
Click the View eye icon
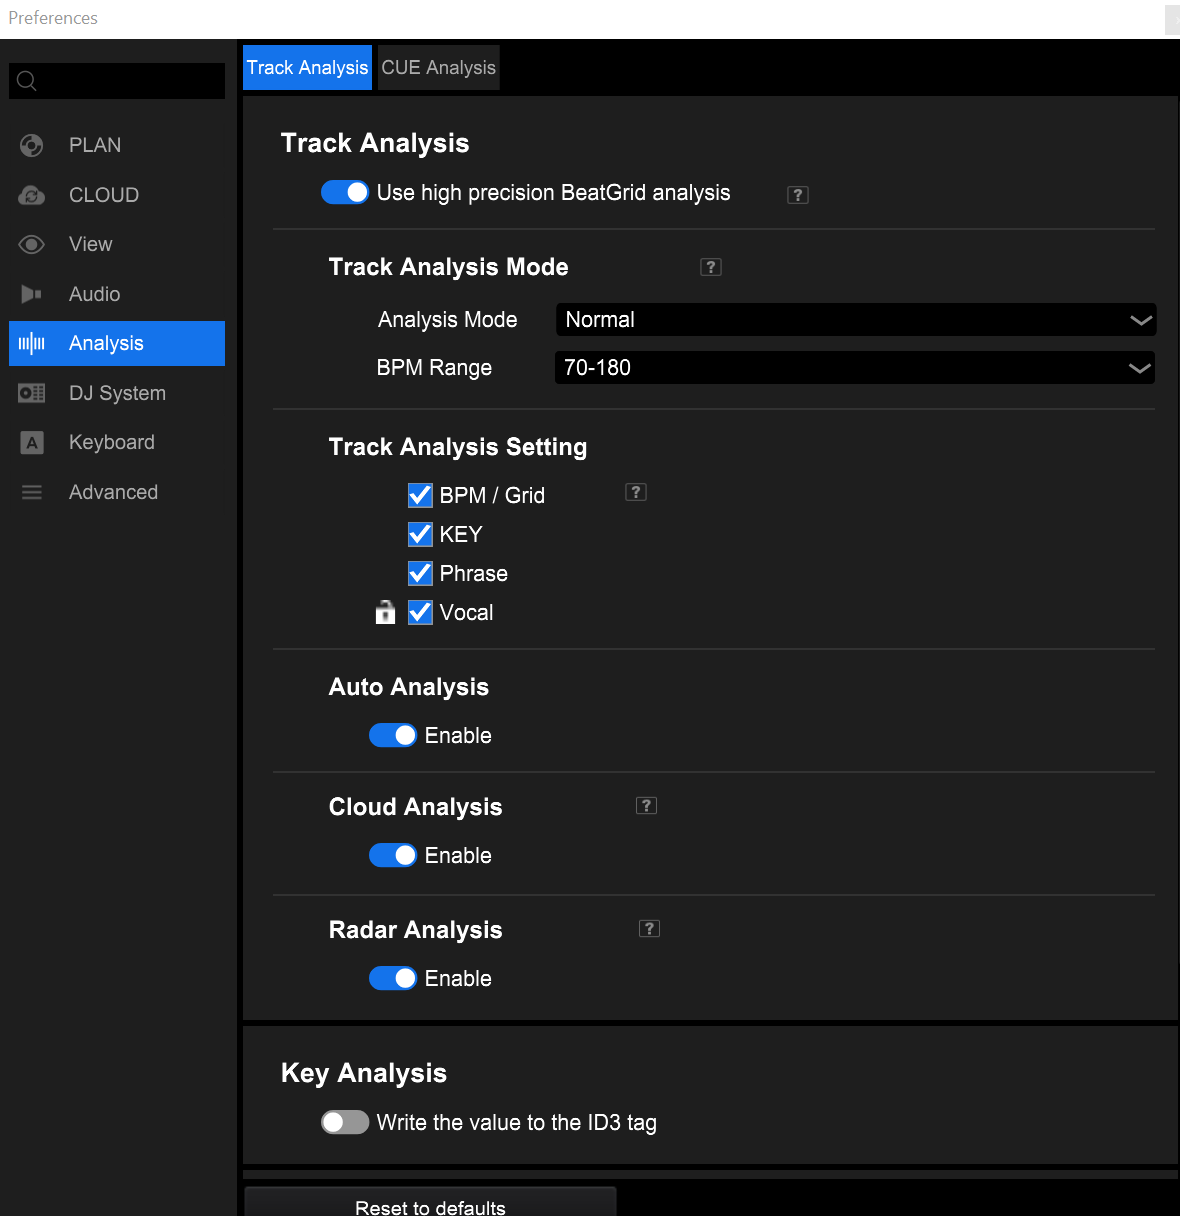click(x=32, y=245)
